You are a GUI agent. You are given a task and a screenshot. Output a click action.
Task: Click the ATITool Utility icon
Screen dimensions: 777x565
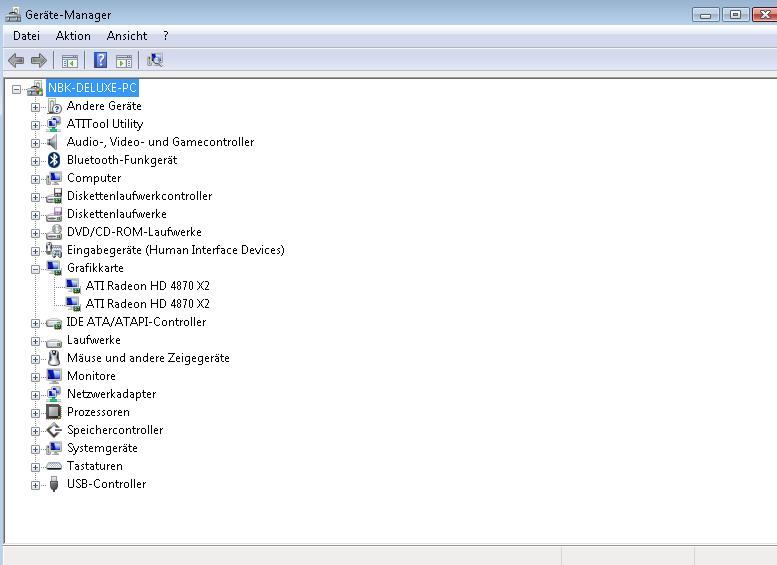click(x=54, y=124)
